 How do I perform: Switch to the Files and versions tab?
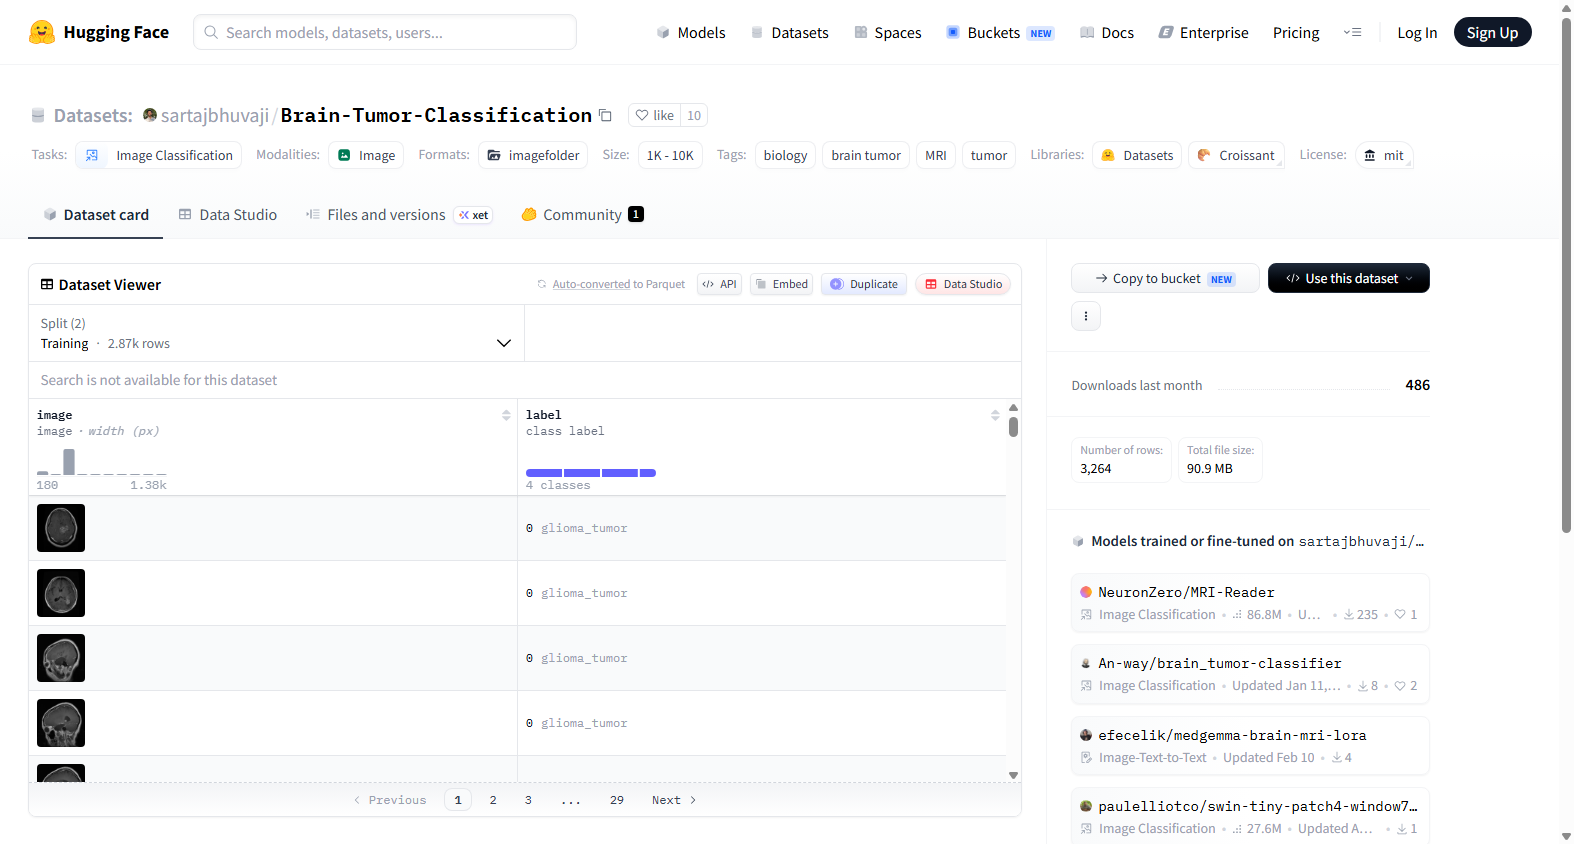(x=399, y=215)
